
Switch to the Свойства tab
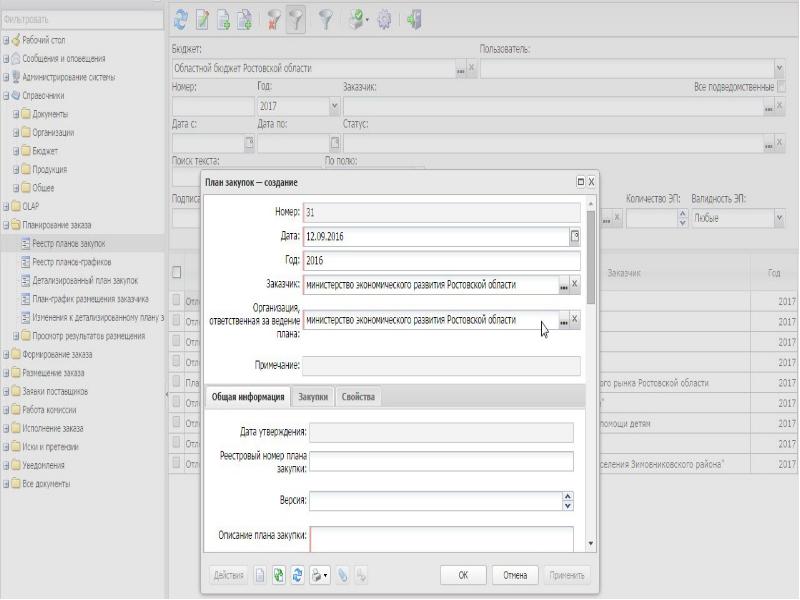click(358, 397)
